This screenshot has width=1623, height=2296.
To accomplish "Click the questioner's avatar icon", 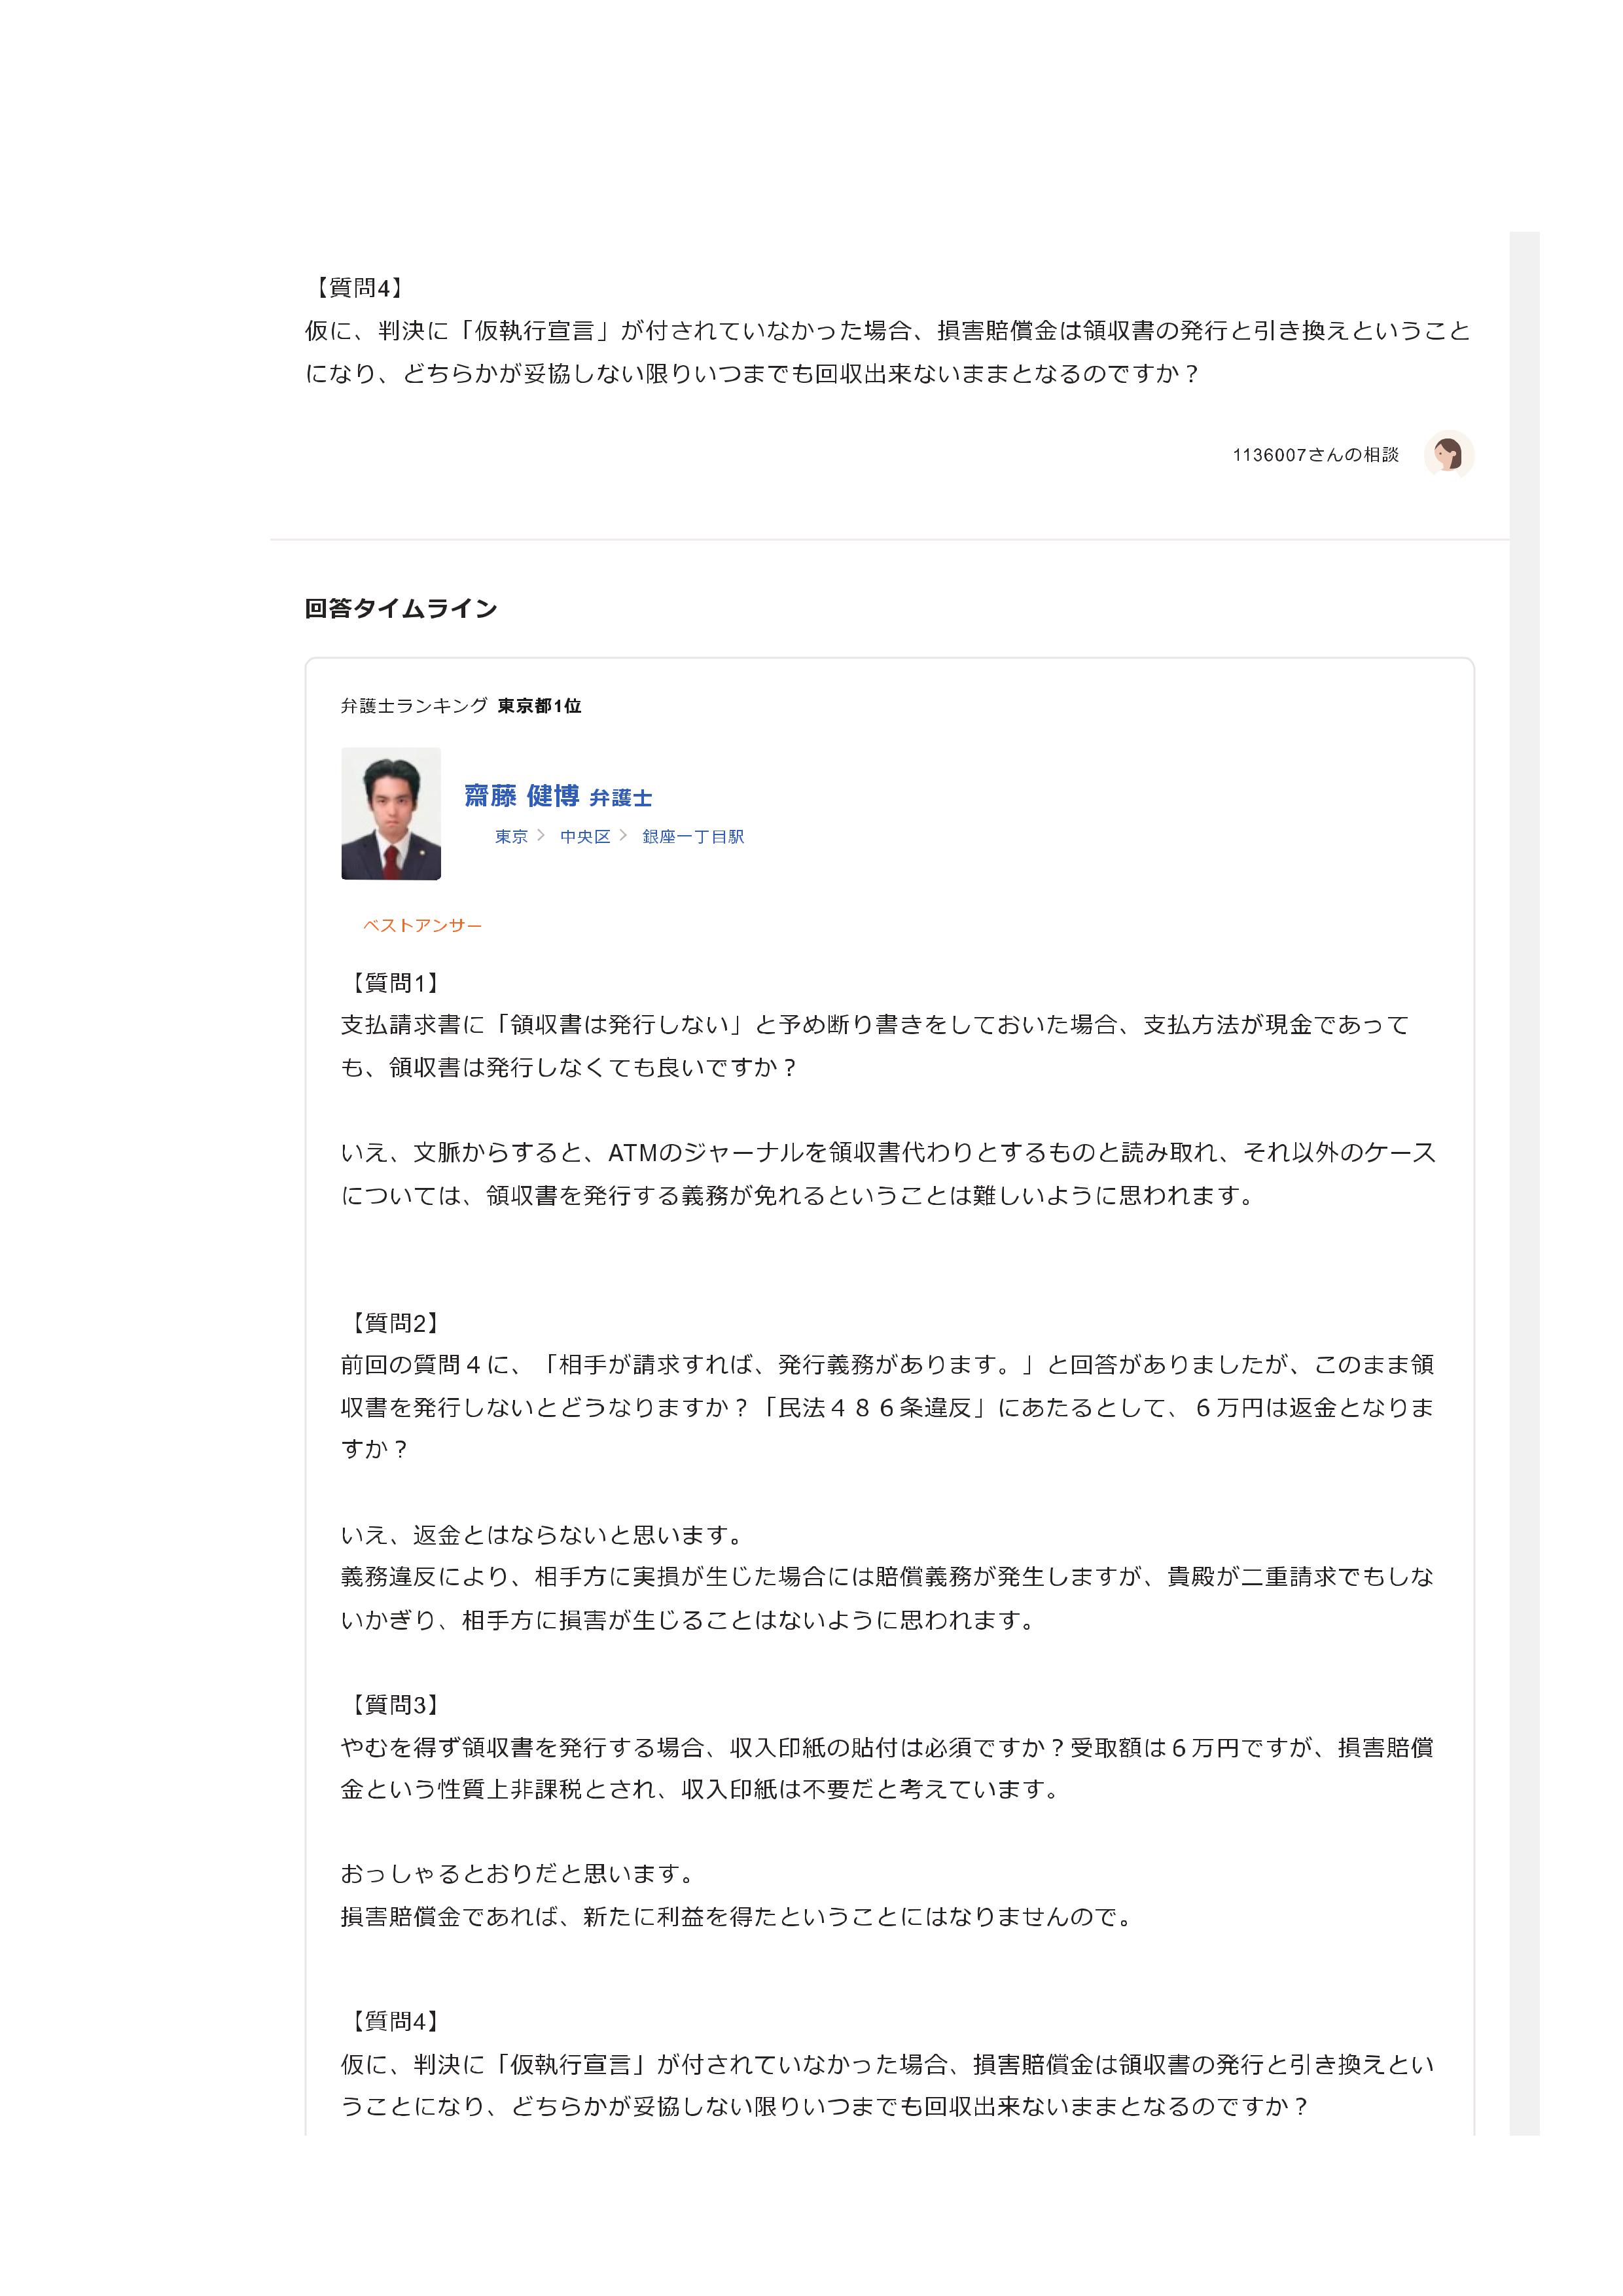I will 1448,455.
